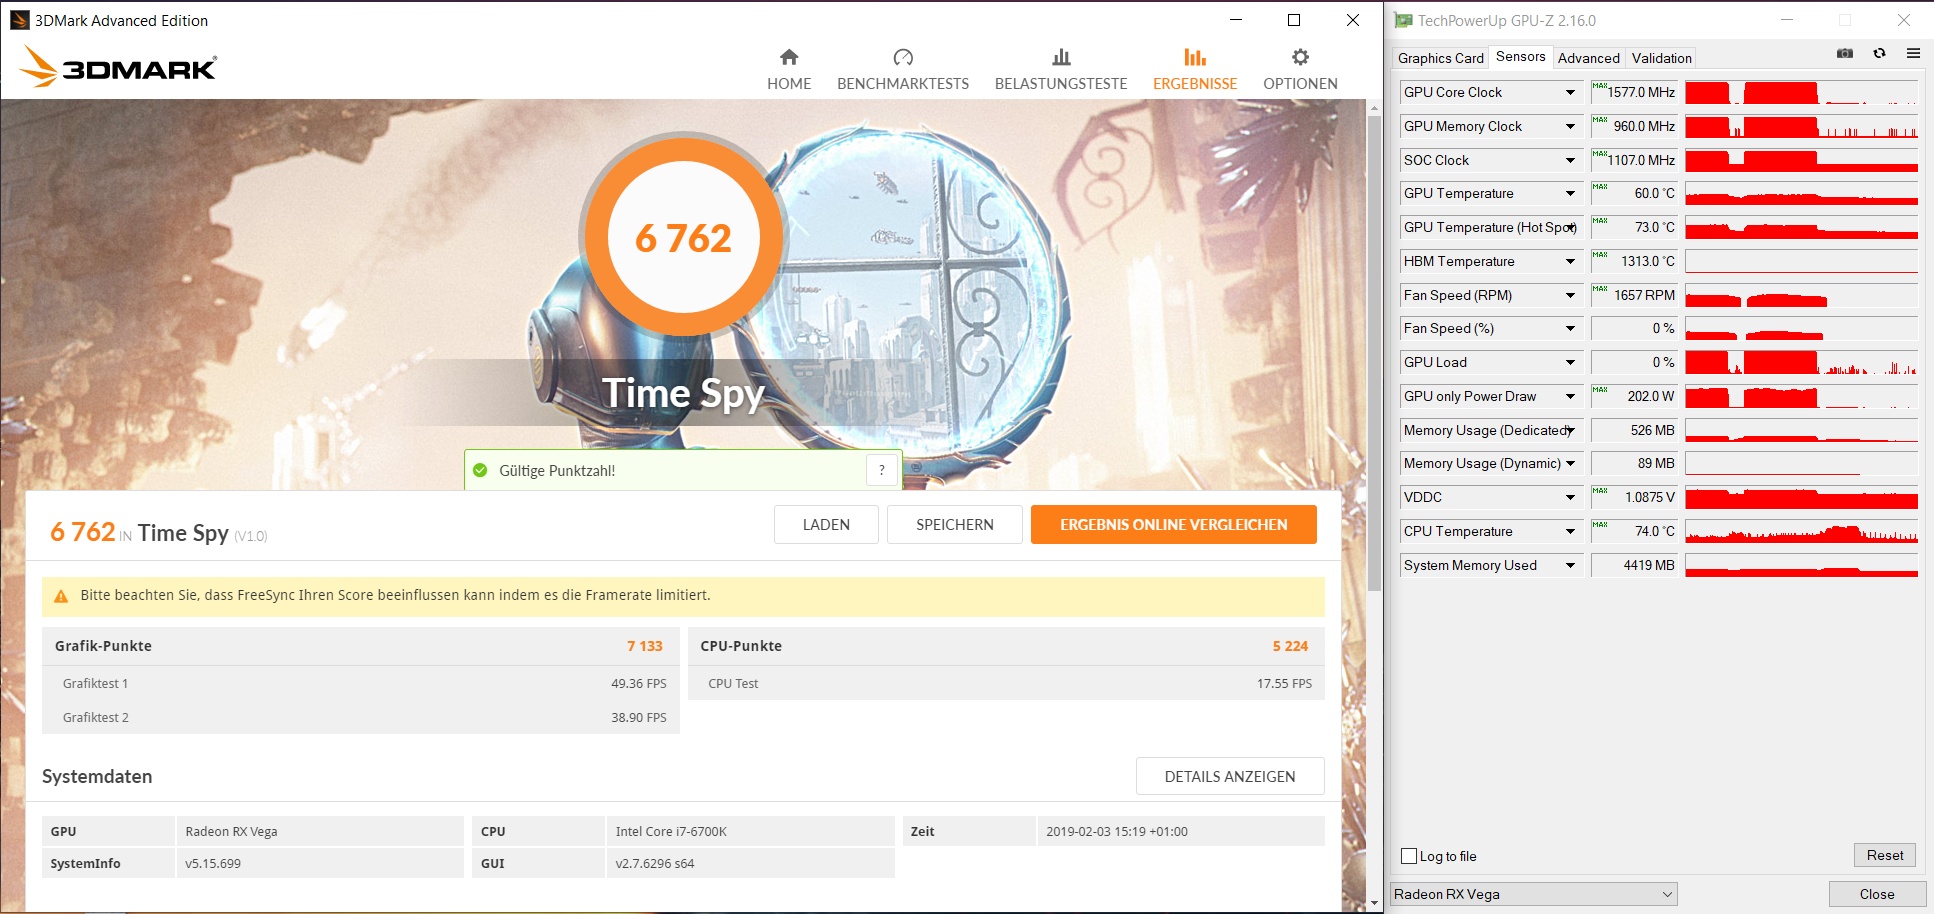Expand the GPU Load sensor dropdown
Screen dimensions: 1934x914
coord(1570,363)
